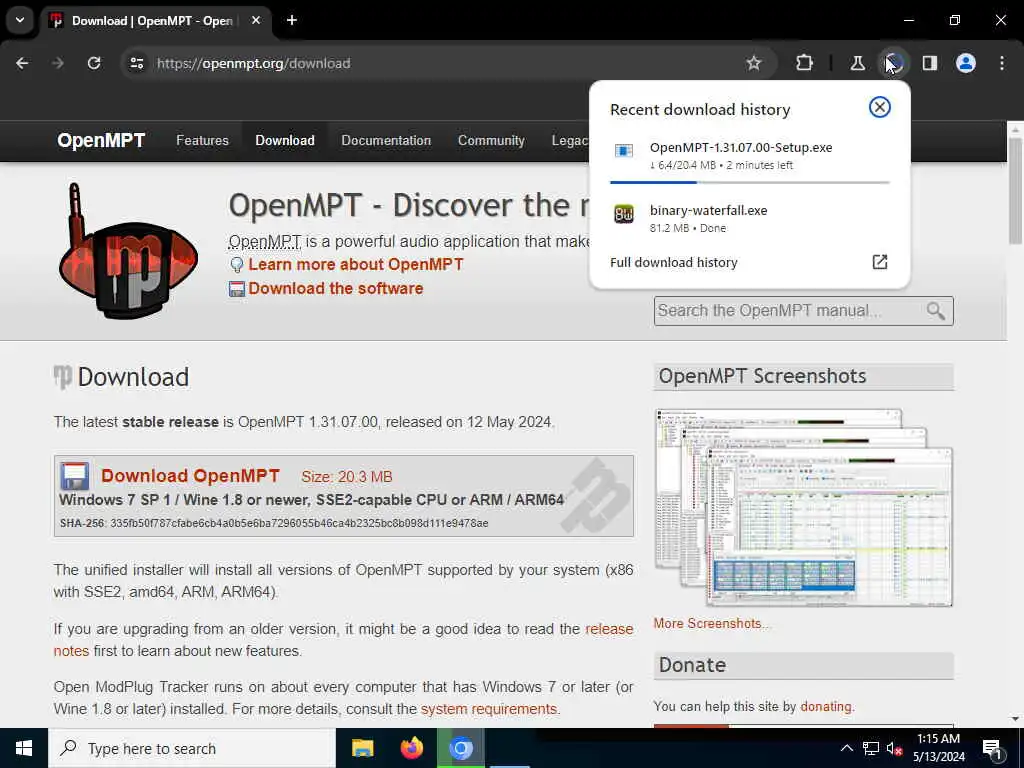This screenshot has height=768, width=1024.
Task: Open the notification center icon
Action: tap(992, 749)
